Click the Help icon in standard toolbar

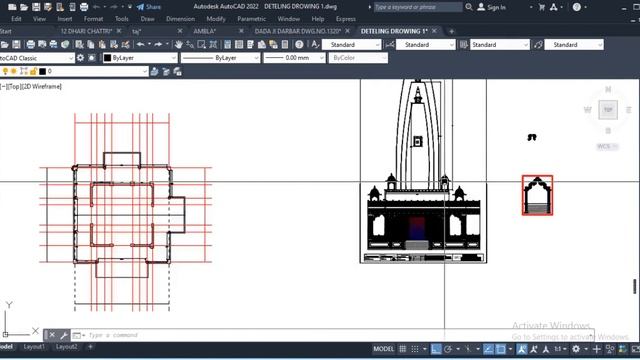click(x=299, y=44)
